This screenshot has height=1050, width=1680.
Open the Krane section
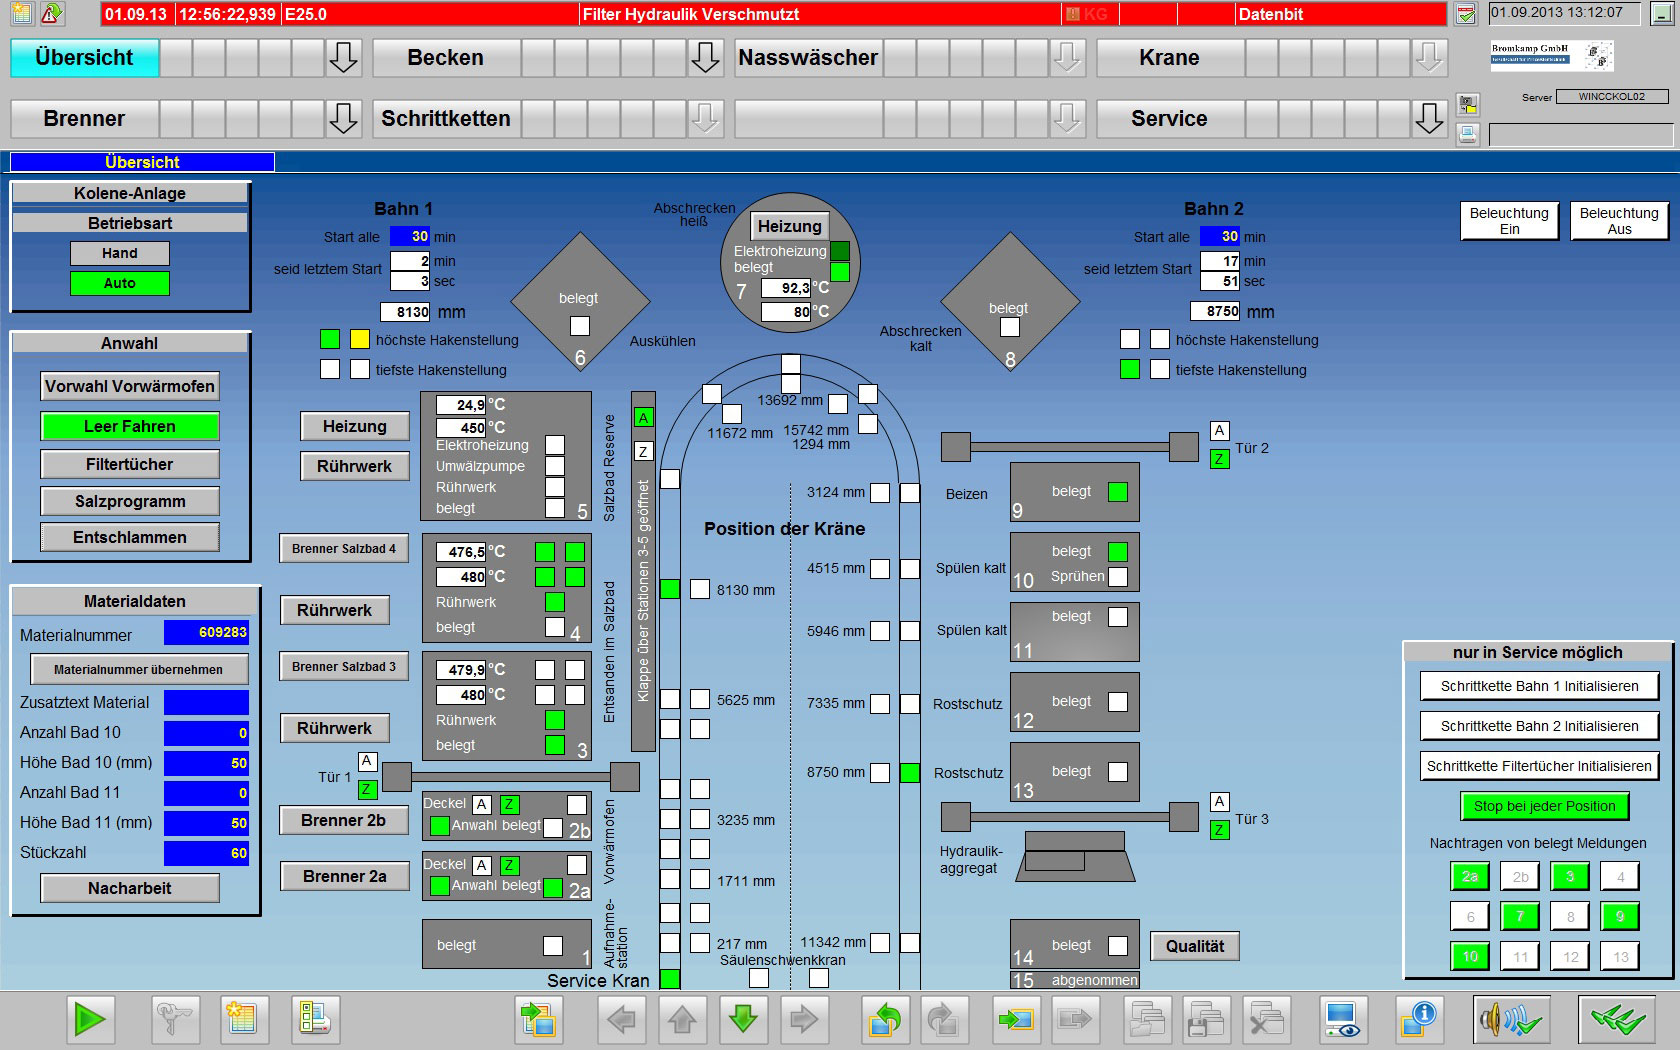click(x=1168, y=58)
